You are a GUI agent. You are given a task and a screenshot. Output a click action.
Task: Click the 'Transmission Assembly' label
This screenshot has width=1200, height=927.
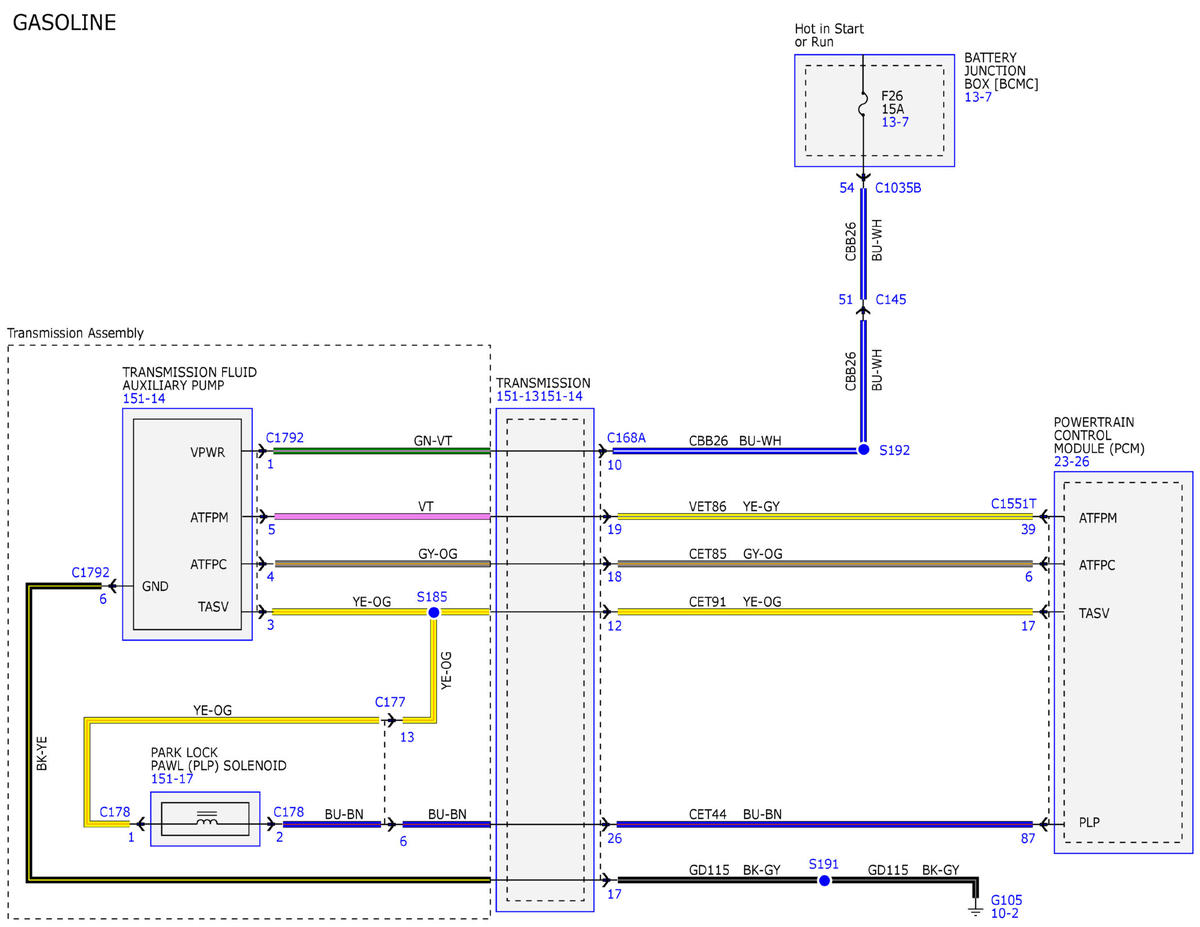pos(76,333)
